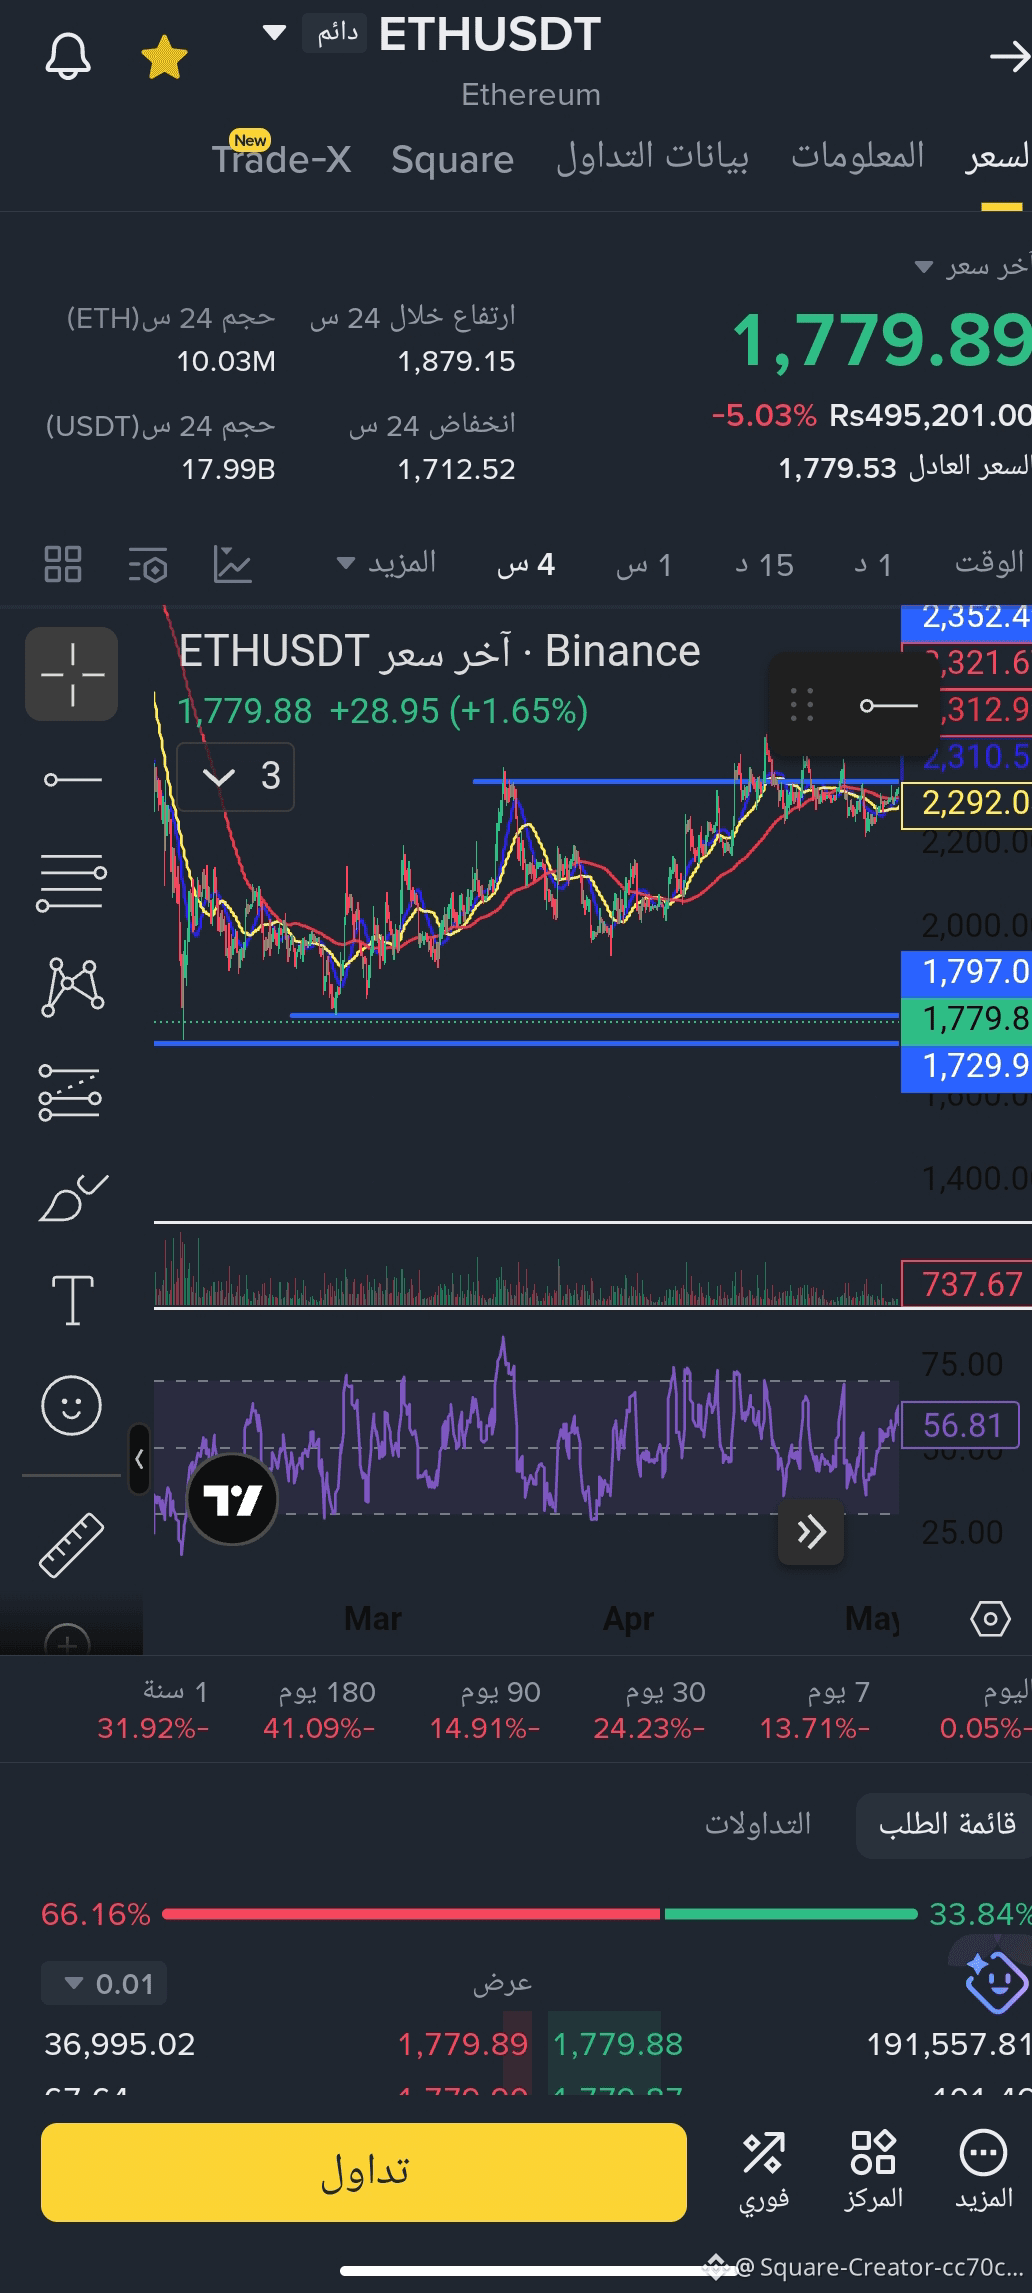This screenshot has height=2293, width=1032.
Task: Select the 1 د timeframe
Action: coord(872,566)
